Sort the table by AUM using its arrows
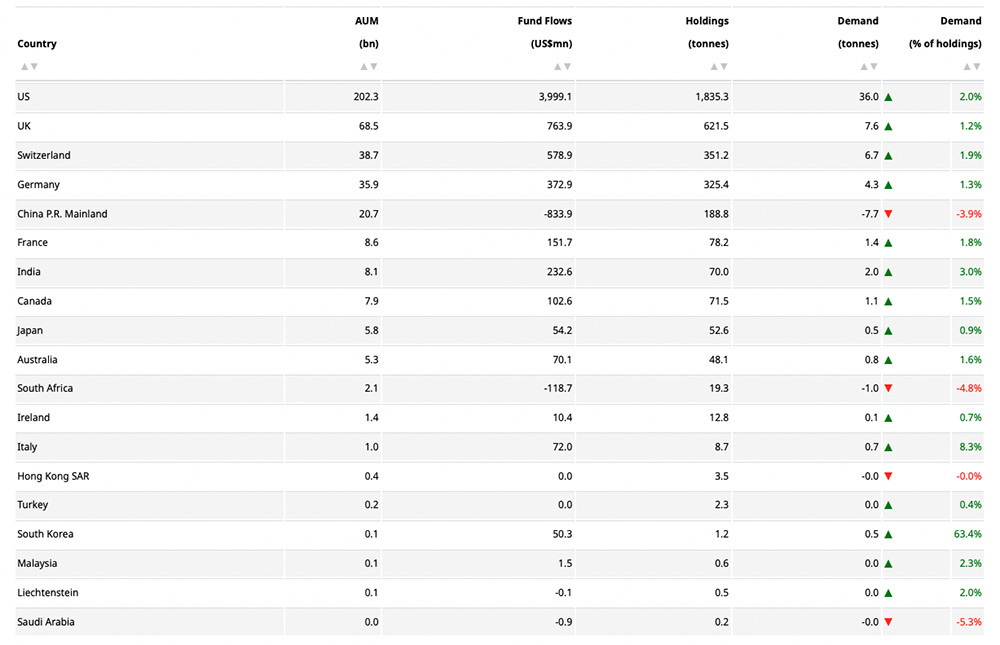Image resolution: width=1000 pixels, height=645 pixels. pyautogui.click(x=369, y=67)
